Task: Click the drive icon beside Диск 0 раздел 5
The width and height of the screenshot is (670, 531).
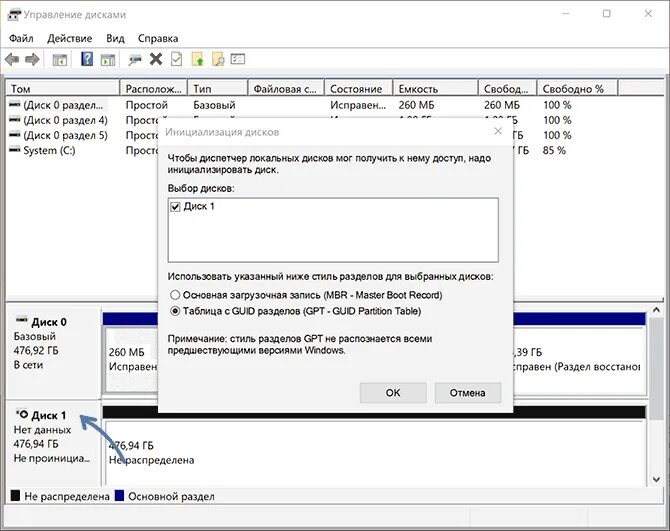Action: [x=15, y=135]
